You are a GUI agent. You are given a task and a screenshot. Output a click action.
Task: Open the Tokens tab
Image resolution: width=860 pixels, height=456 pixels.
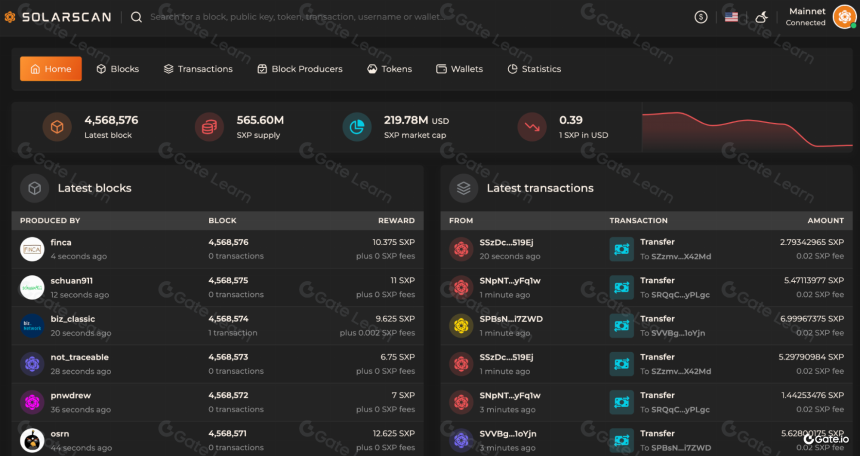[389, 69]
